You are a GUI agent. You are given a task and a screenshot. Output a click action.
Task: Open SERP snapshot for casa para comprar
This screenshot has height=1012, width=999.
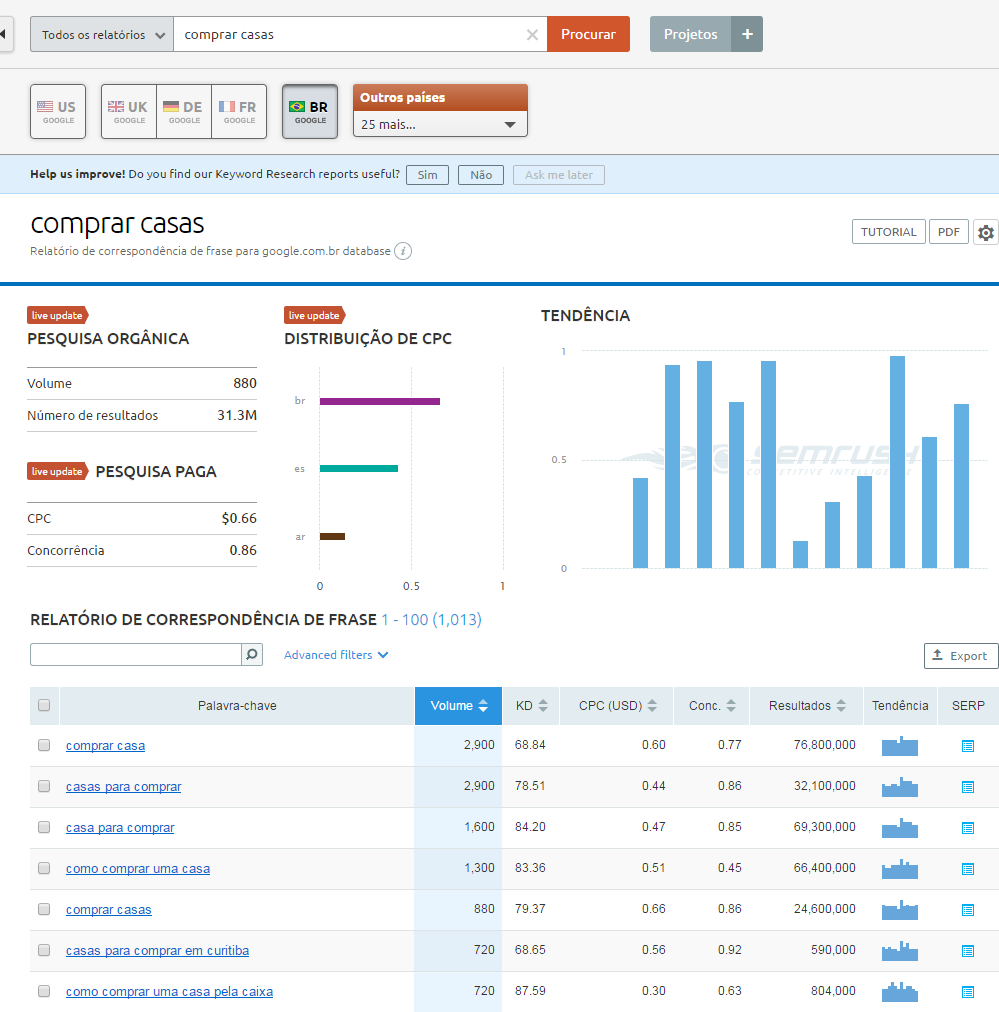[x=967, y=828]
